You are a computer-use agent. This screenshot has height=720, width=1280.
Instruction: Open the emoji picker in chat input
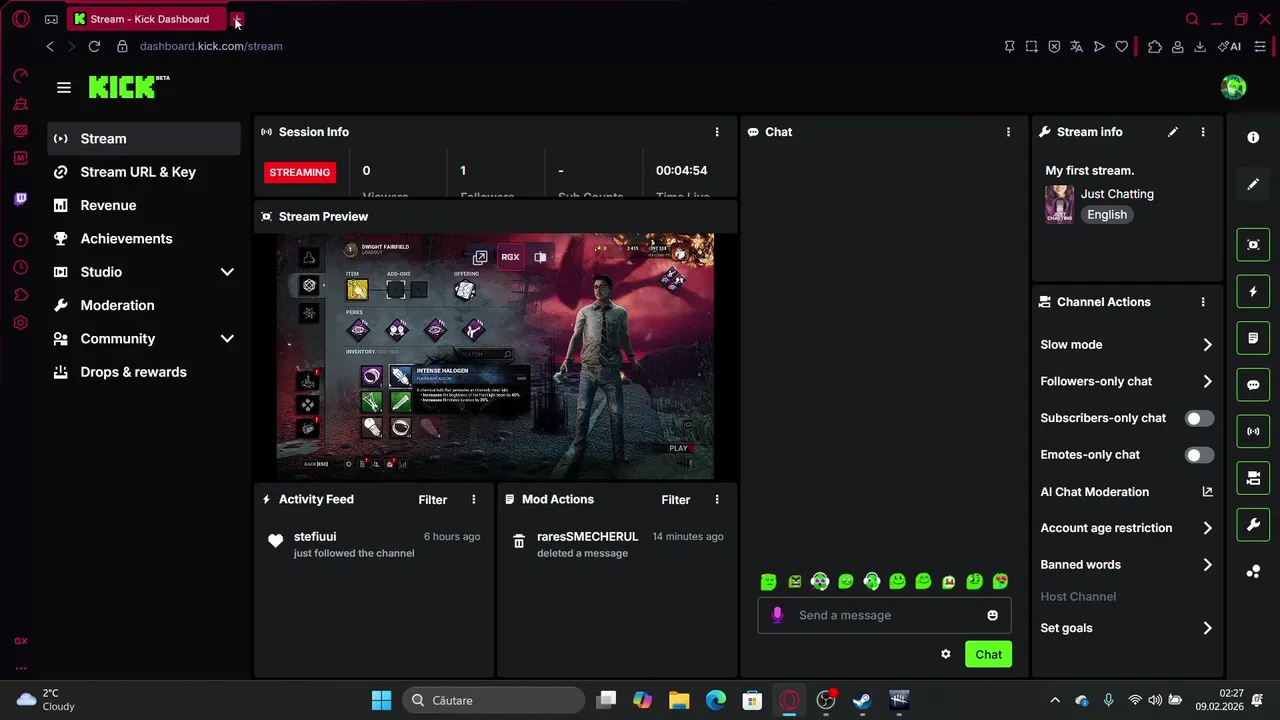coord(993,615)
